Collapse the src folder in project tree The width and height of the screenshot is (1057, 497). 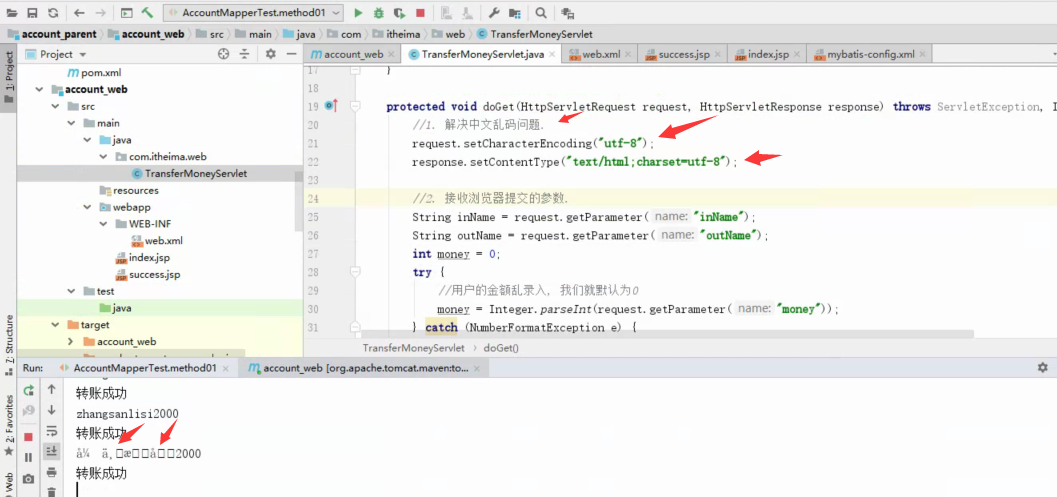click(x=57, y=106)
